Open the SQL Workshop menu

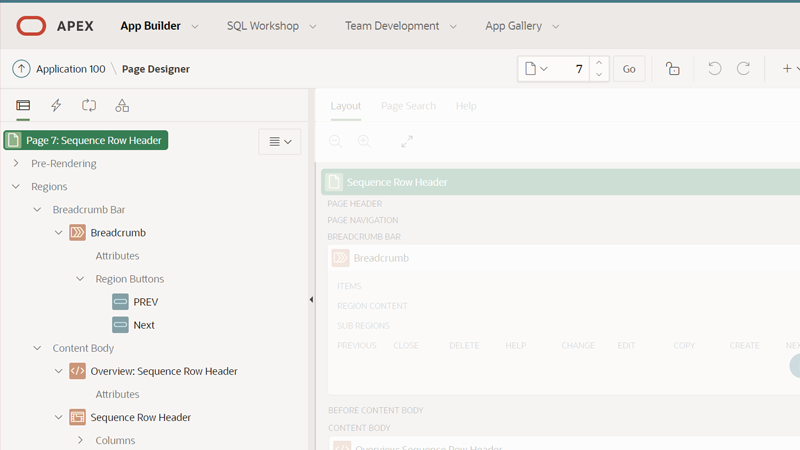pos(271,26)
